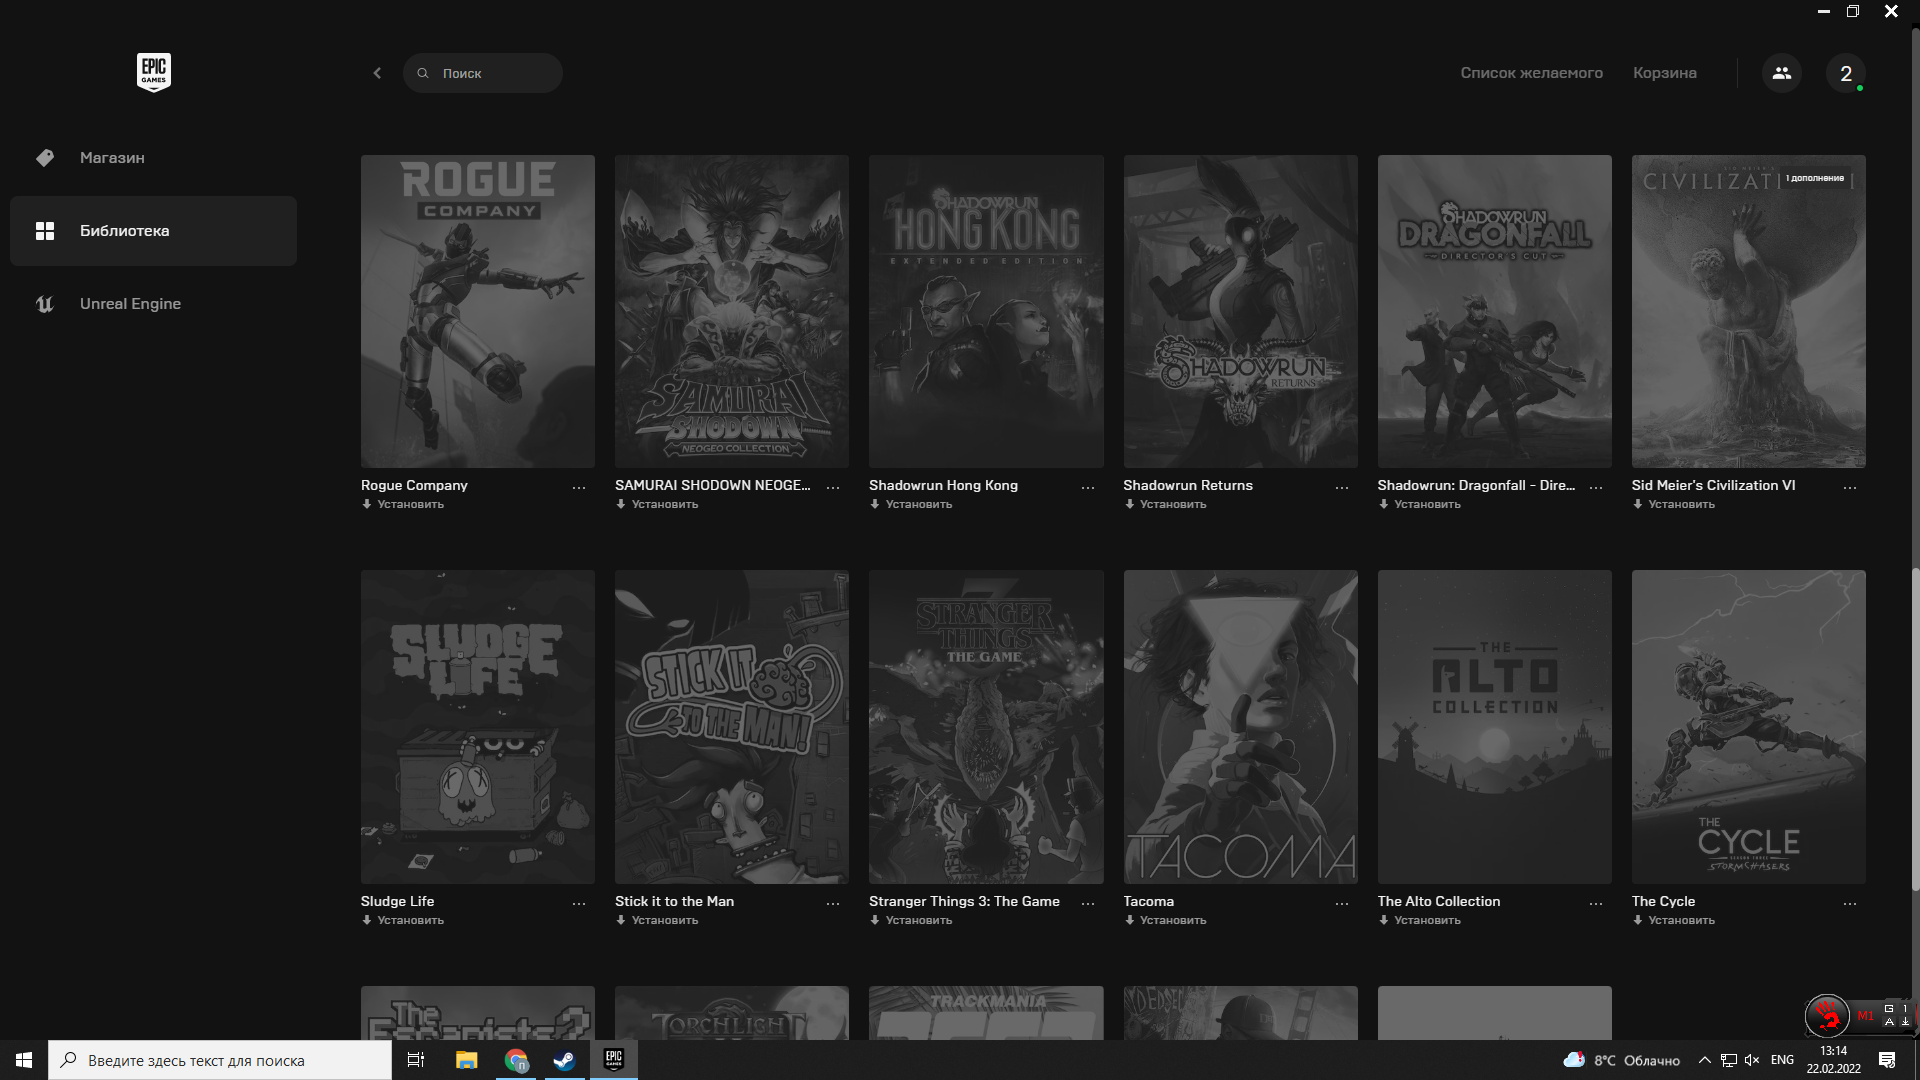1920x1080 pixels.
Task: Open the user profile avatar
Action: click(x=1846, y=73)
